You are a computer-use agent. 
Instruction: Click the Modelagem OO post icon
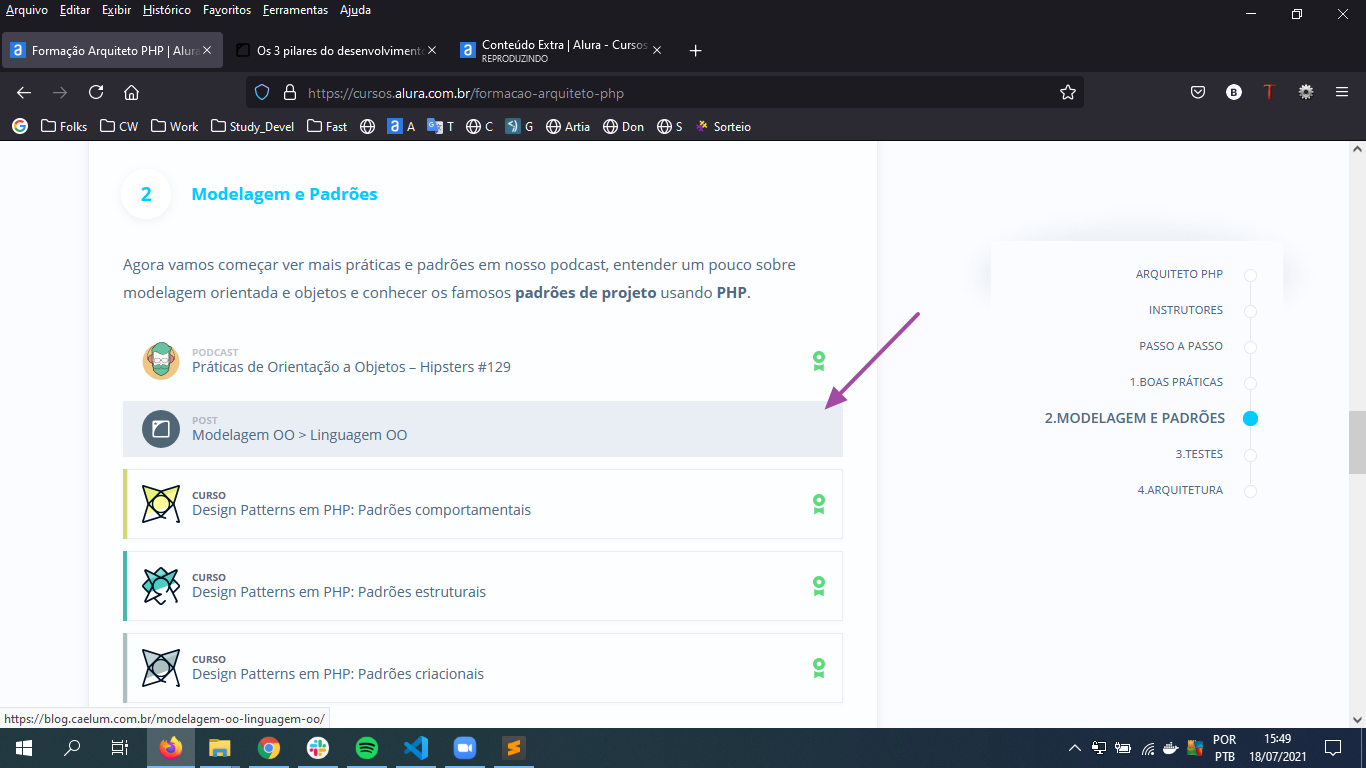pos(161,429)
